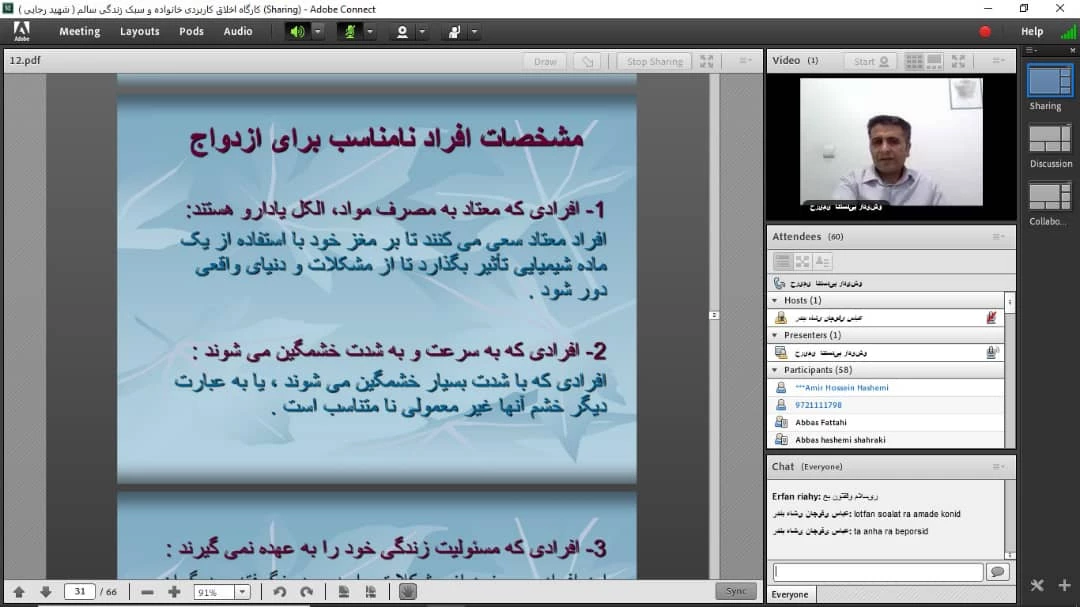Open the Pods menu
Viewport: 1080px width, 607px height.
pyautogui.click(x=191, y=31)
